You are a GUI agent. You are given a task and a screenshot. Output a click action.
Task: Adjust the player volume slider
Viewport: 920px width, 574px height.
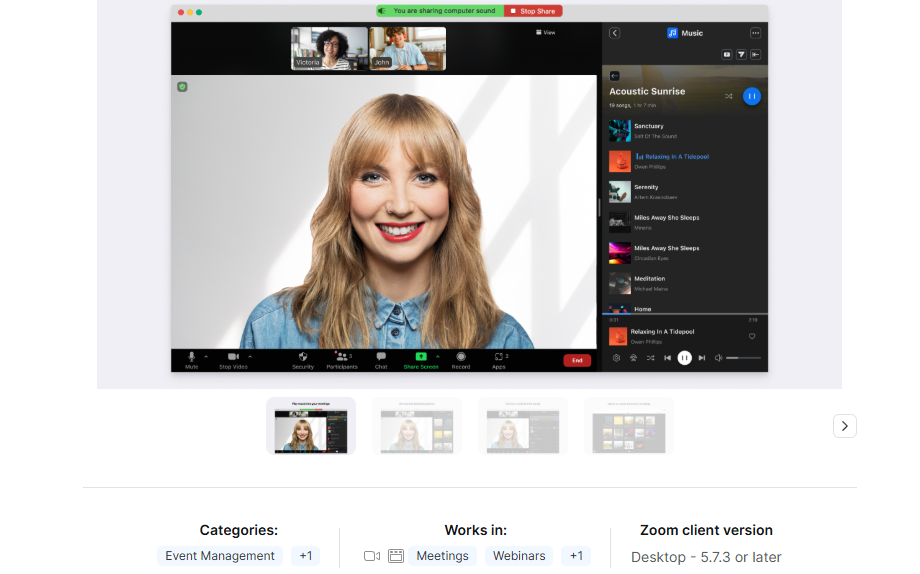tap(743, 358)
